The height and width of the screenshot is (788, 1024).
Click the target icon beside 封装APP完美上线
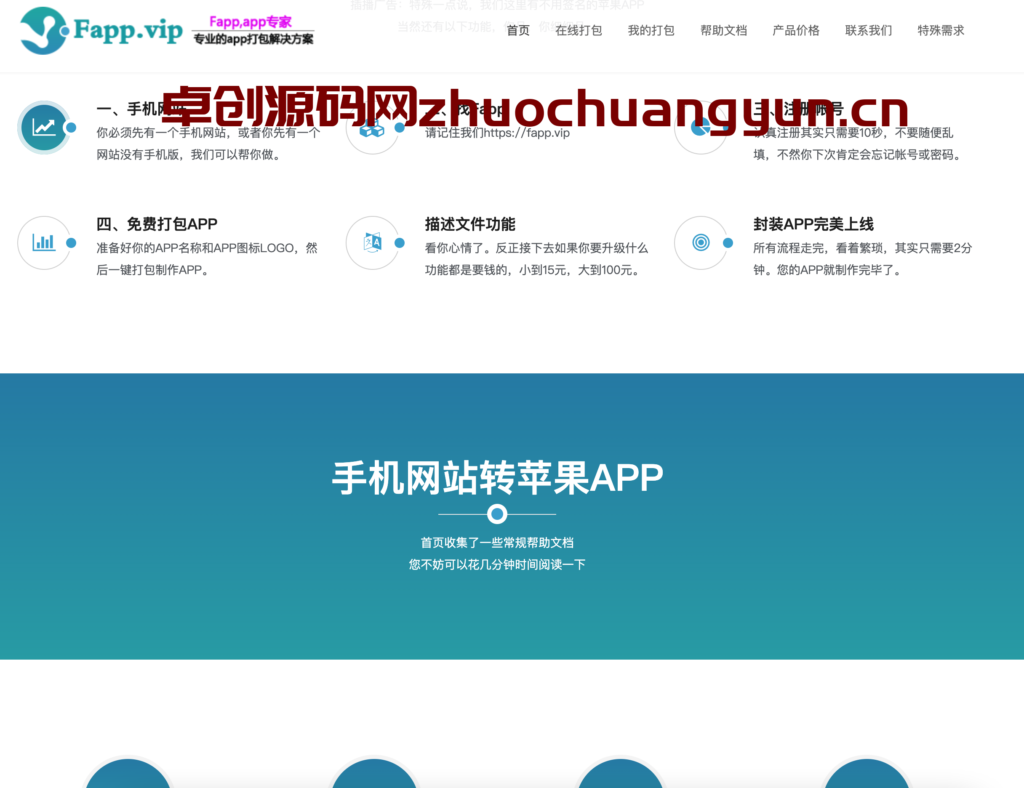coord(701,243)
